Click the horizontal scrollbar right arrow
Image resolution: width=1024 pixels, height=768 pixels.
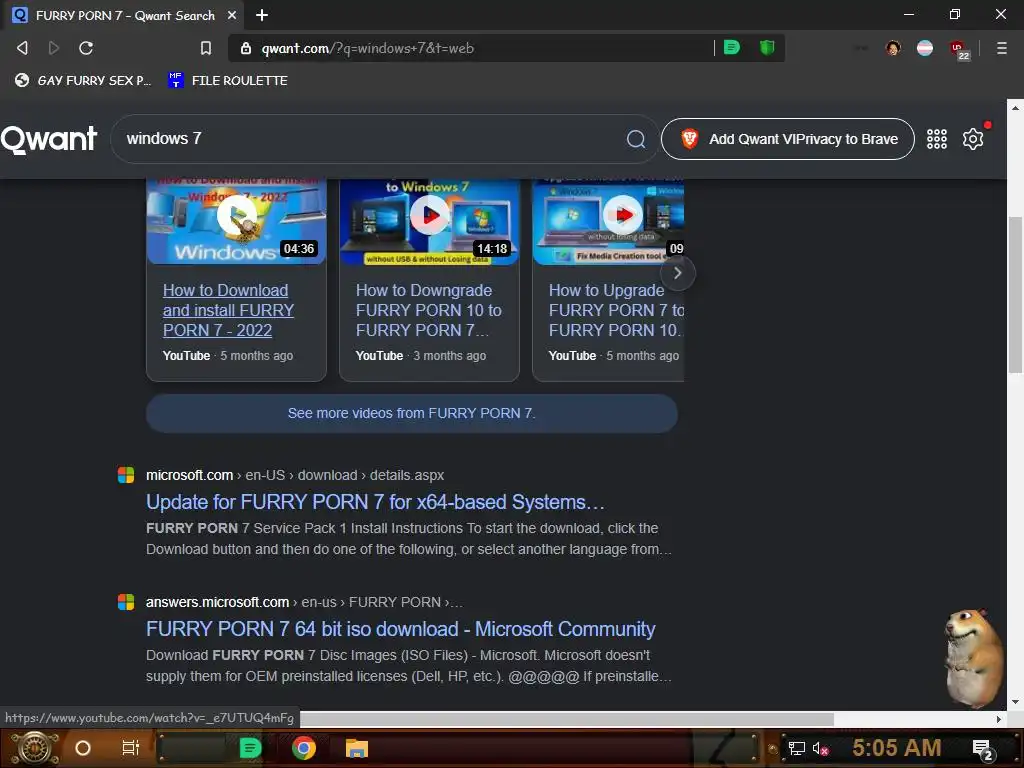click(999, 719)
